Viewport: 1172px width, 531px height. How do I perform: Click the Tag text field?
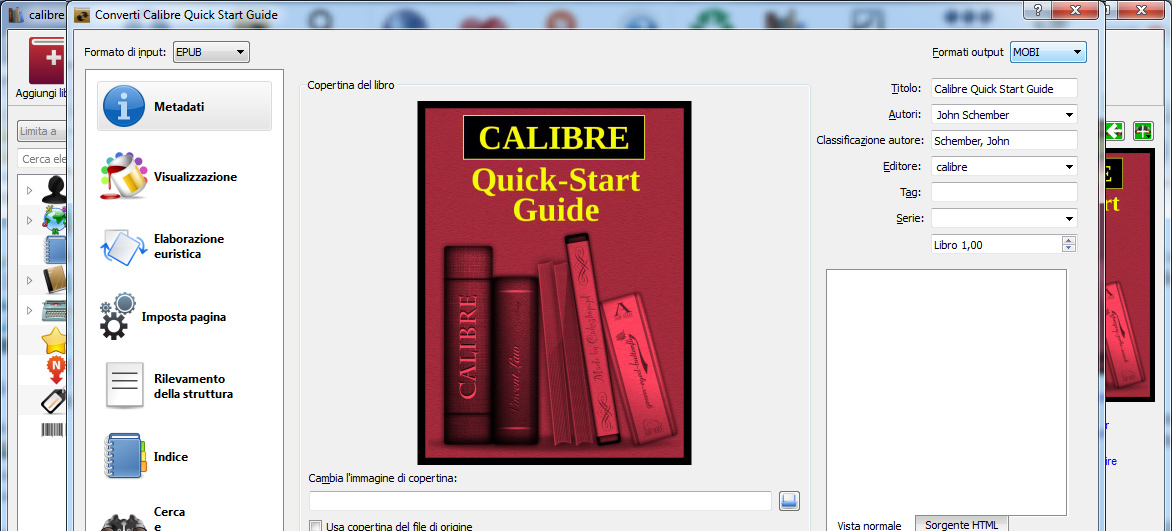coord(1004,192)
